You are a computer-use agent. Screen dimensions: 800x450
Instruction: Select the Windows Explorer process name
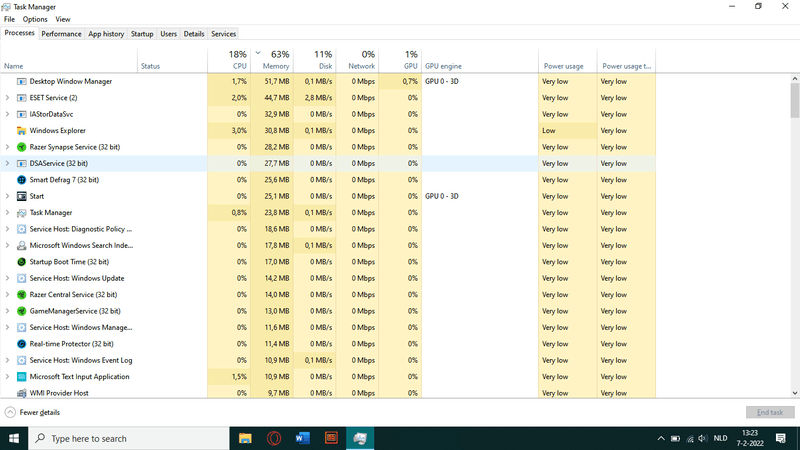(x=58, y=131)
